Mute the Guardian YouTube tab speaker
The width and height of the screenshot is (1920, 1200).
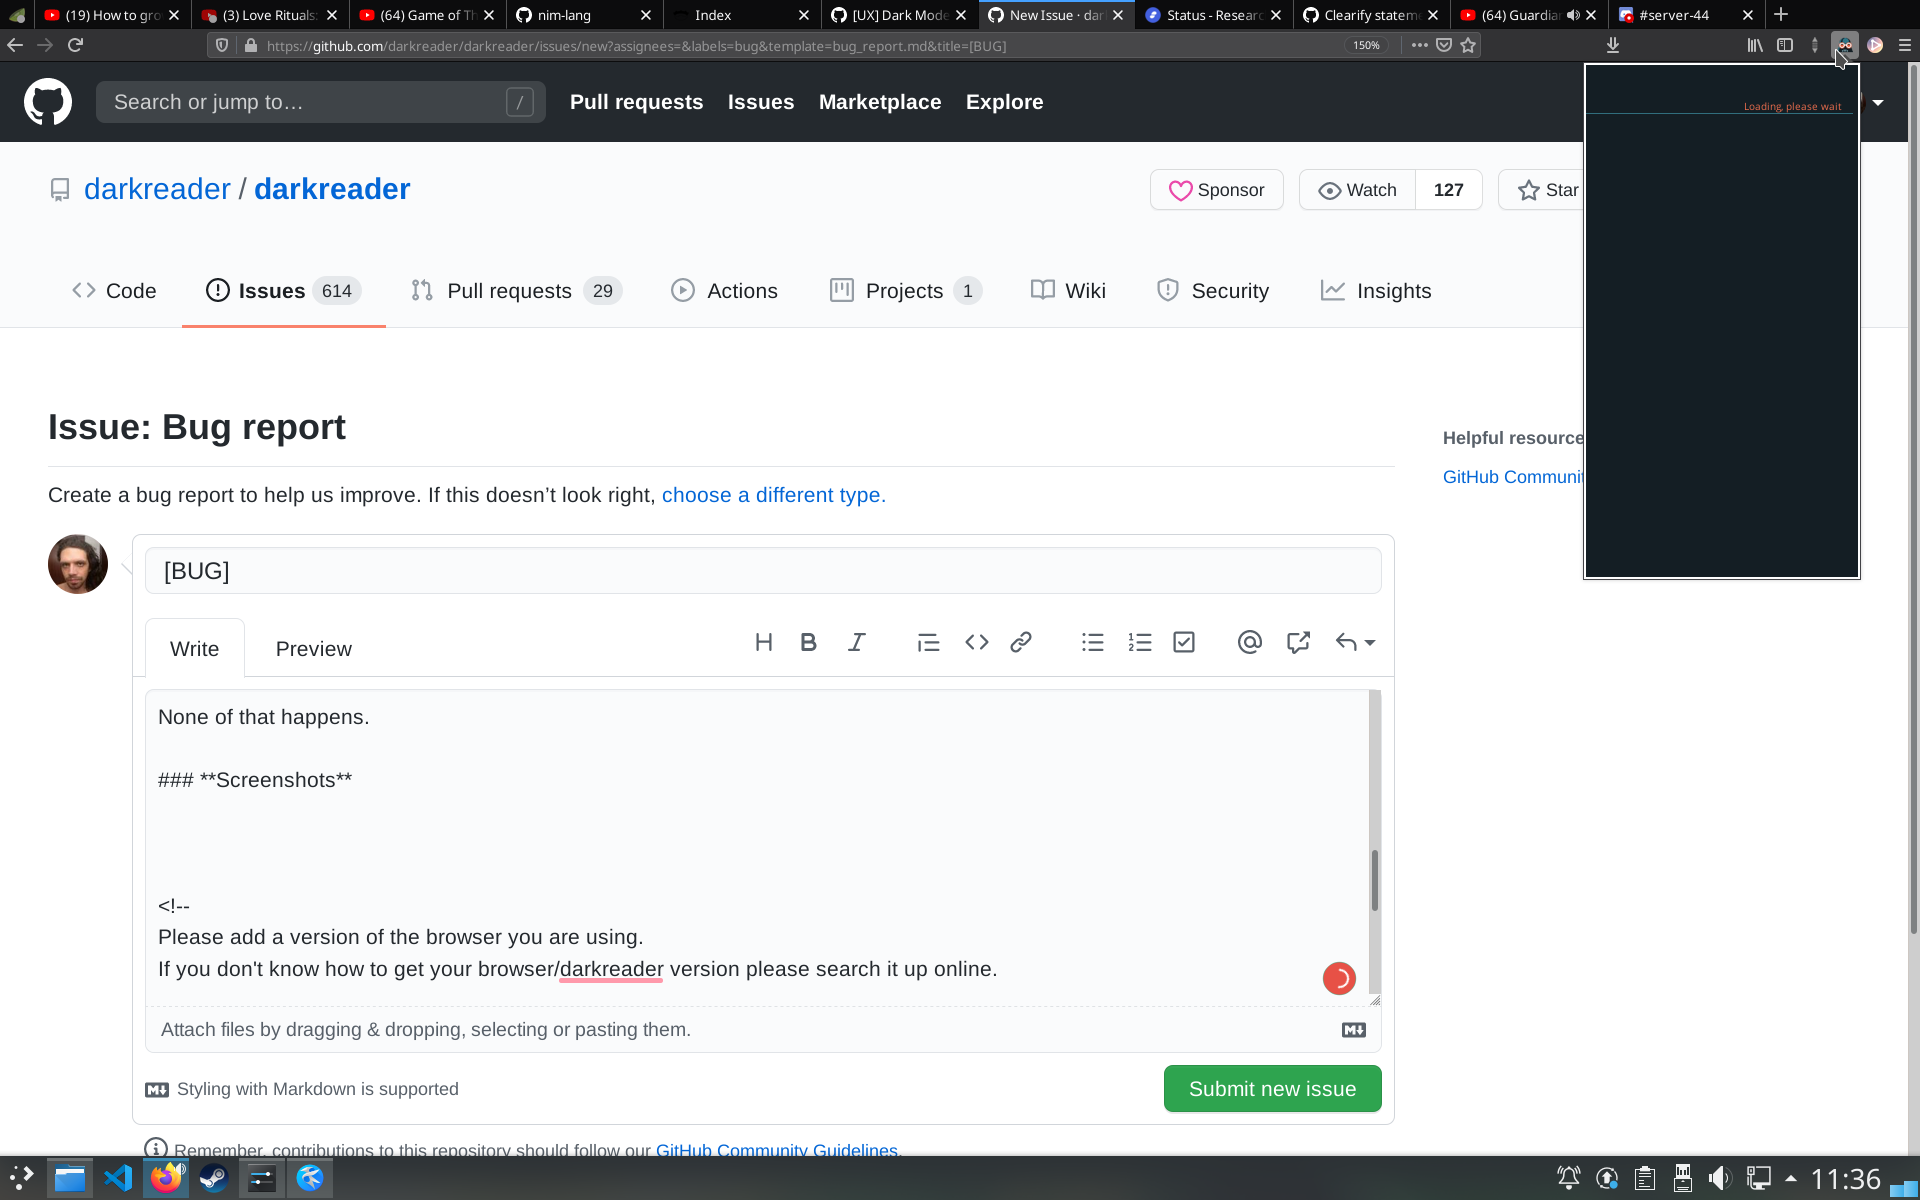[x=1573, y=14]
